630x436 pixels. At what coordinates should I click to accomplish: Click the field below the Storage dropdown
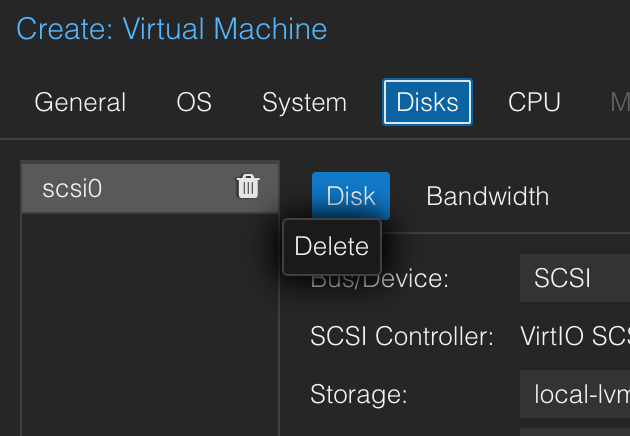coord(575,432)
